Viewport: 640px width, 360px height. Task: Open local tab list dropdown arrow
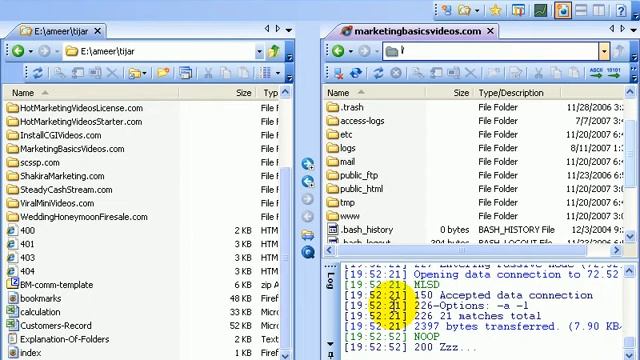(x=289, y=30)
